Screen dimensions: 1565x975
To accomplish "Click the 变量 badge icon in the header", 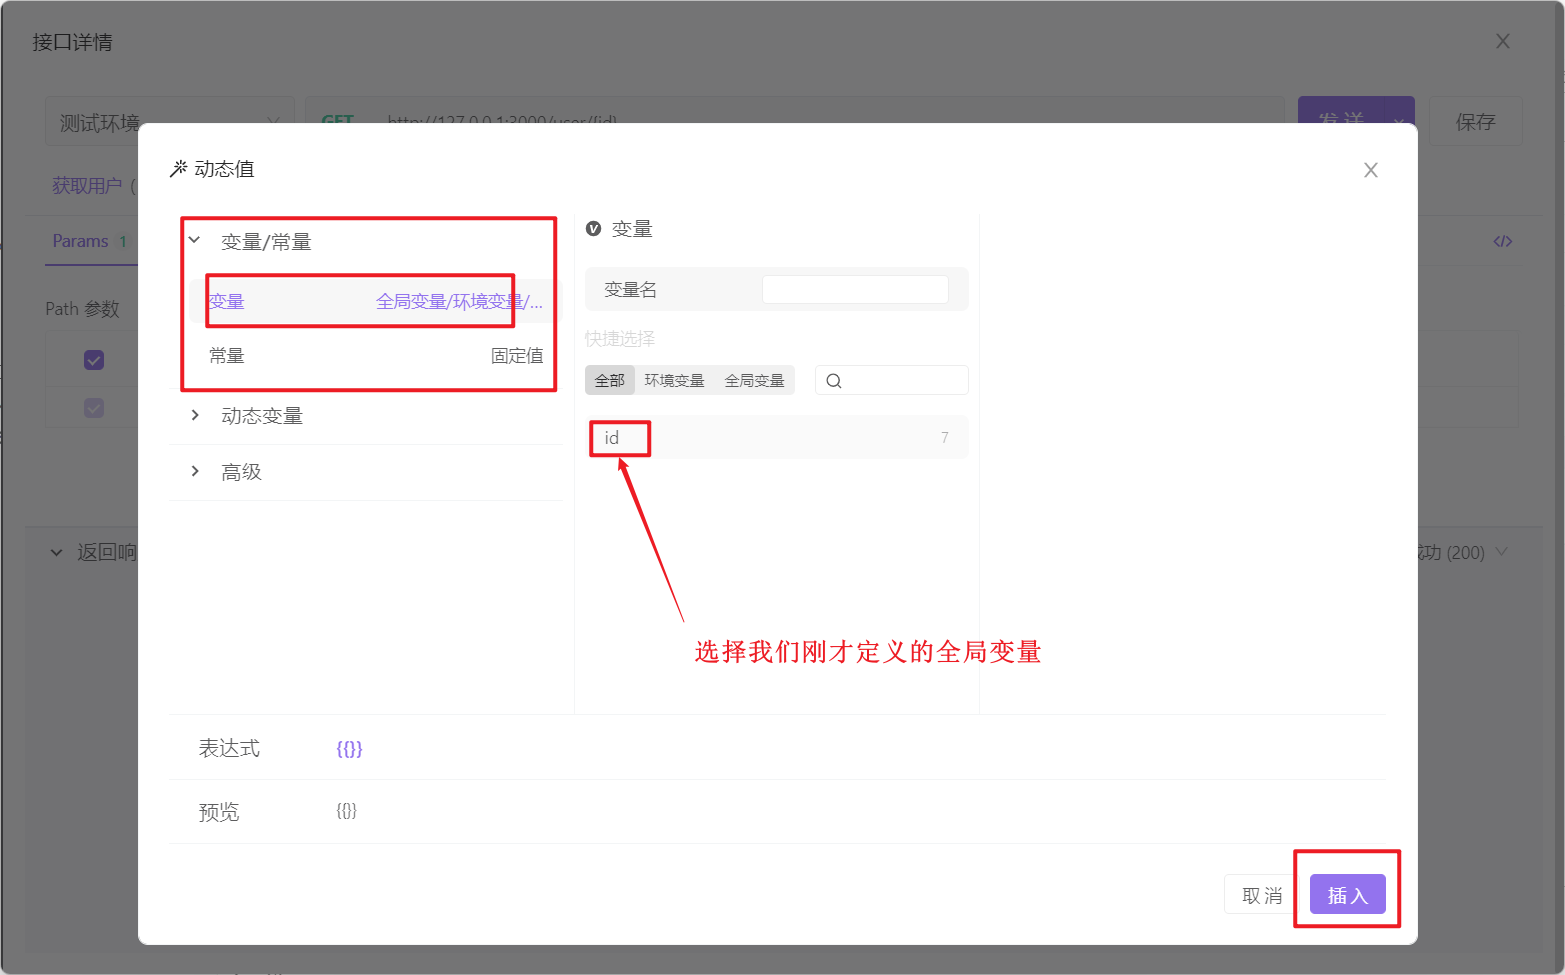I will click(x=593, y=229).
